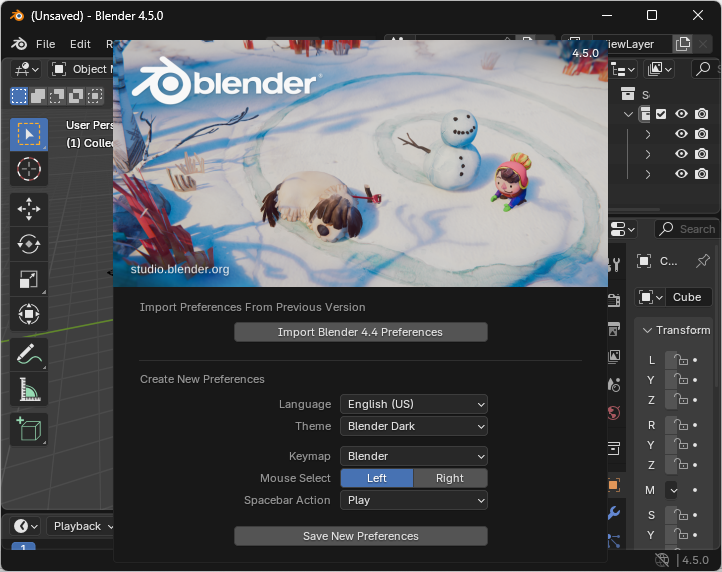Choose Left for Mouse Select

pos(377,478)
